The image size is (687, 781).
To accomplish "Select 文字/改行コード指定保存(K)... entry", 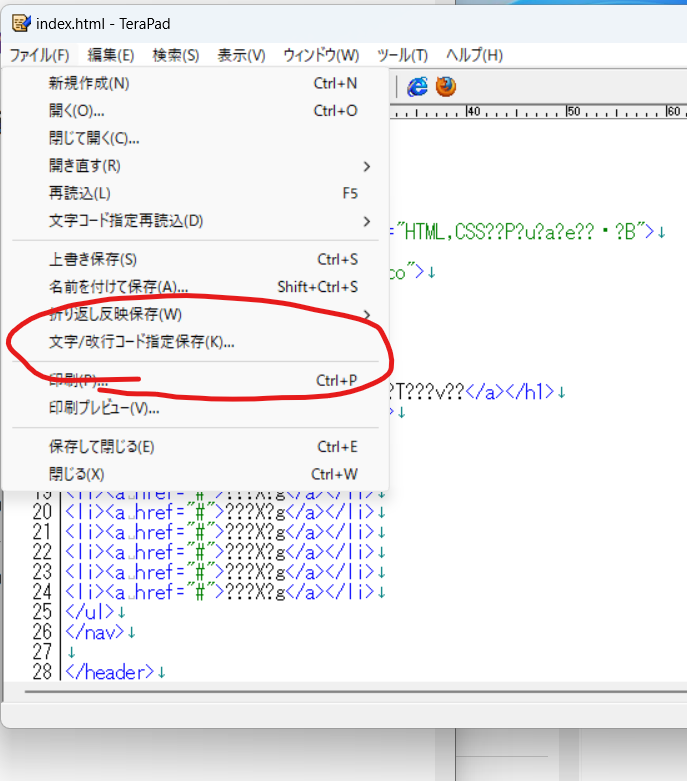I will [195, 342].
